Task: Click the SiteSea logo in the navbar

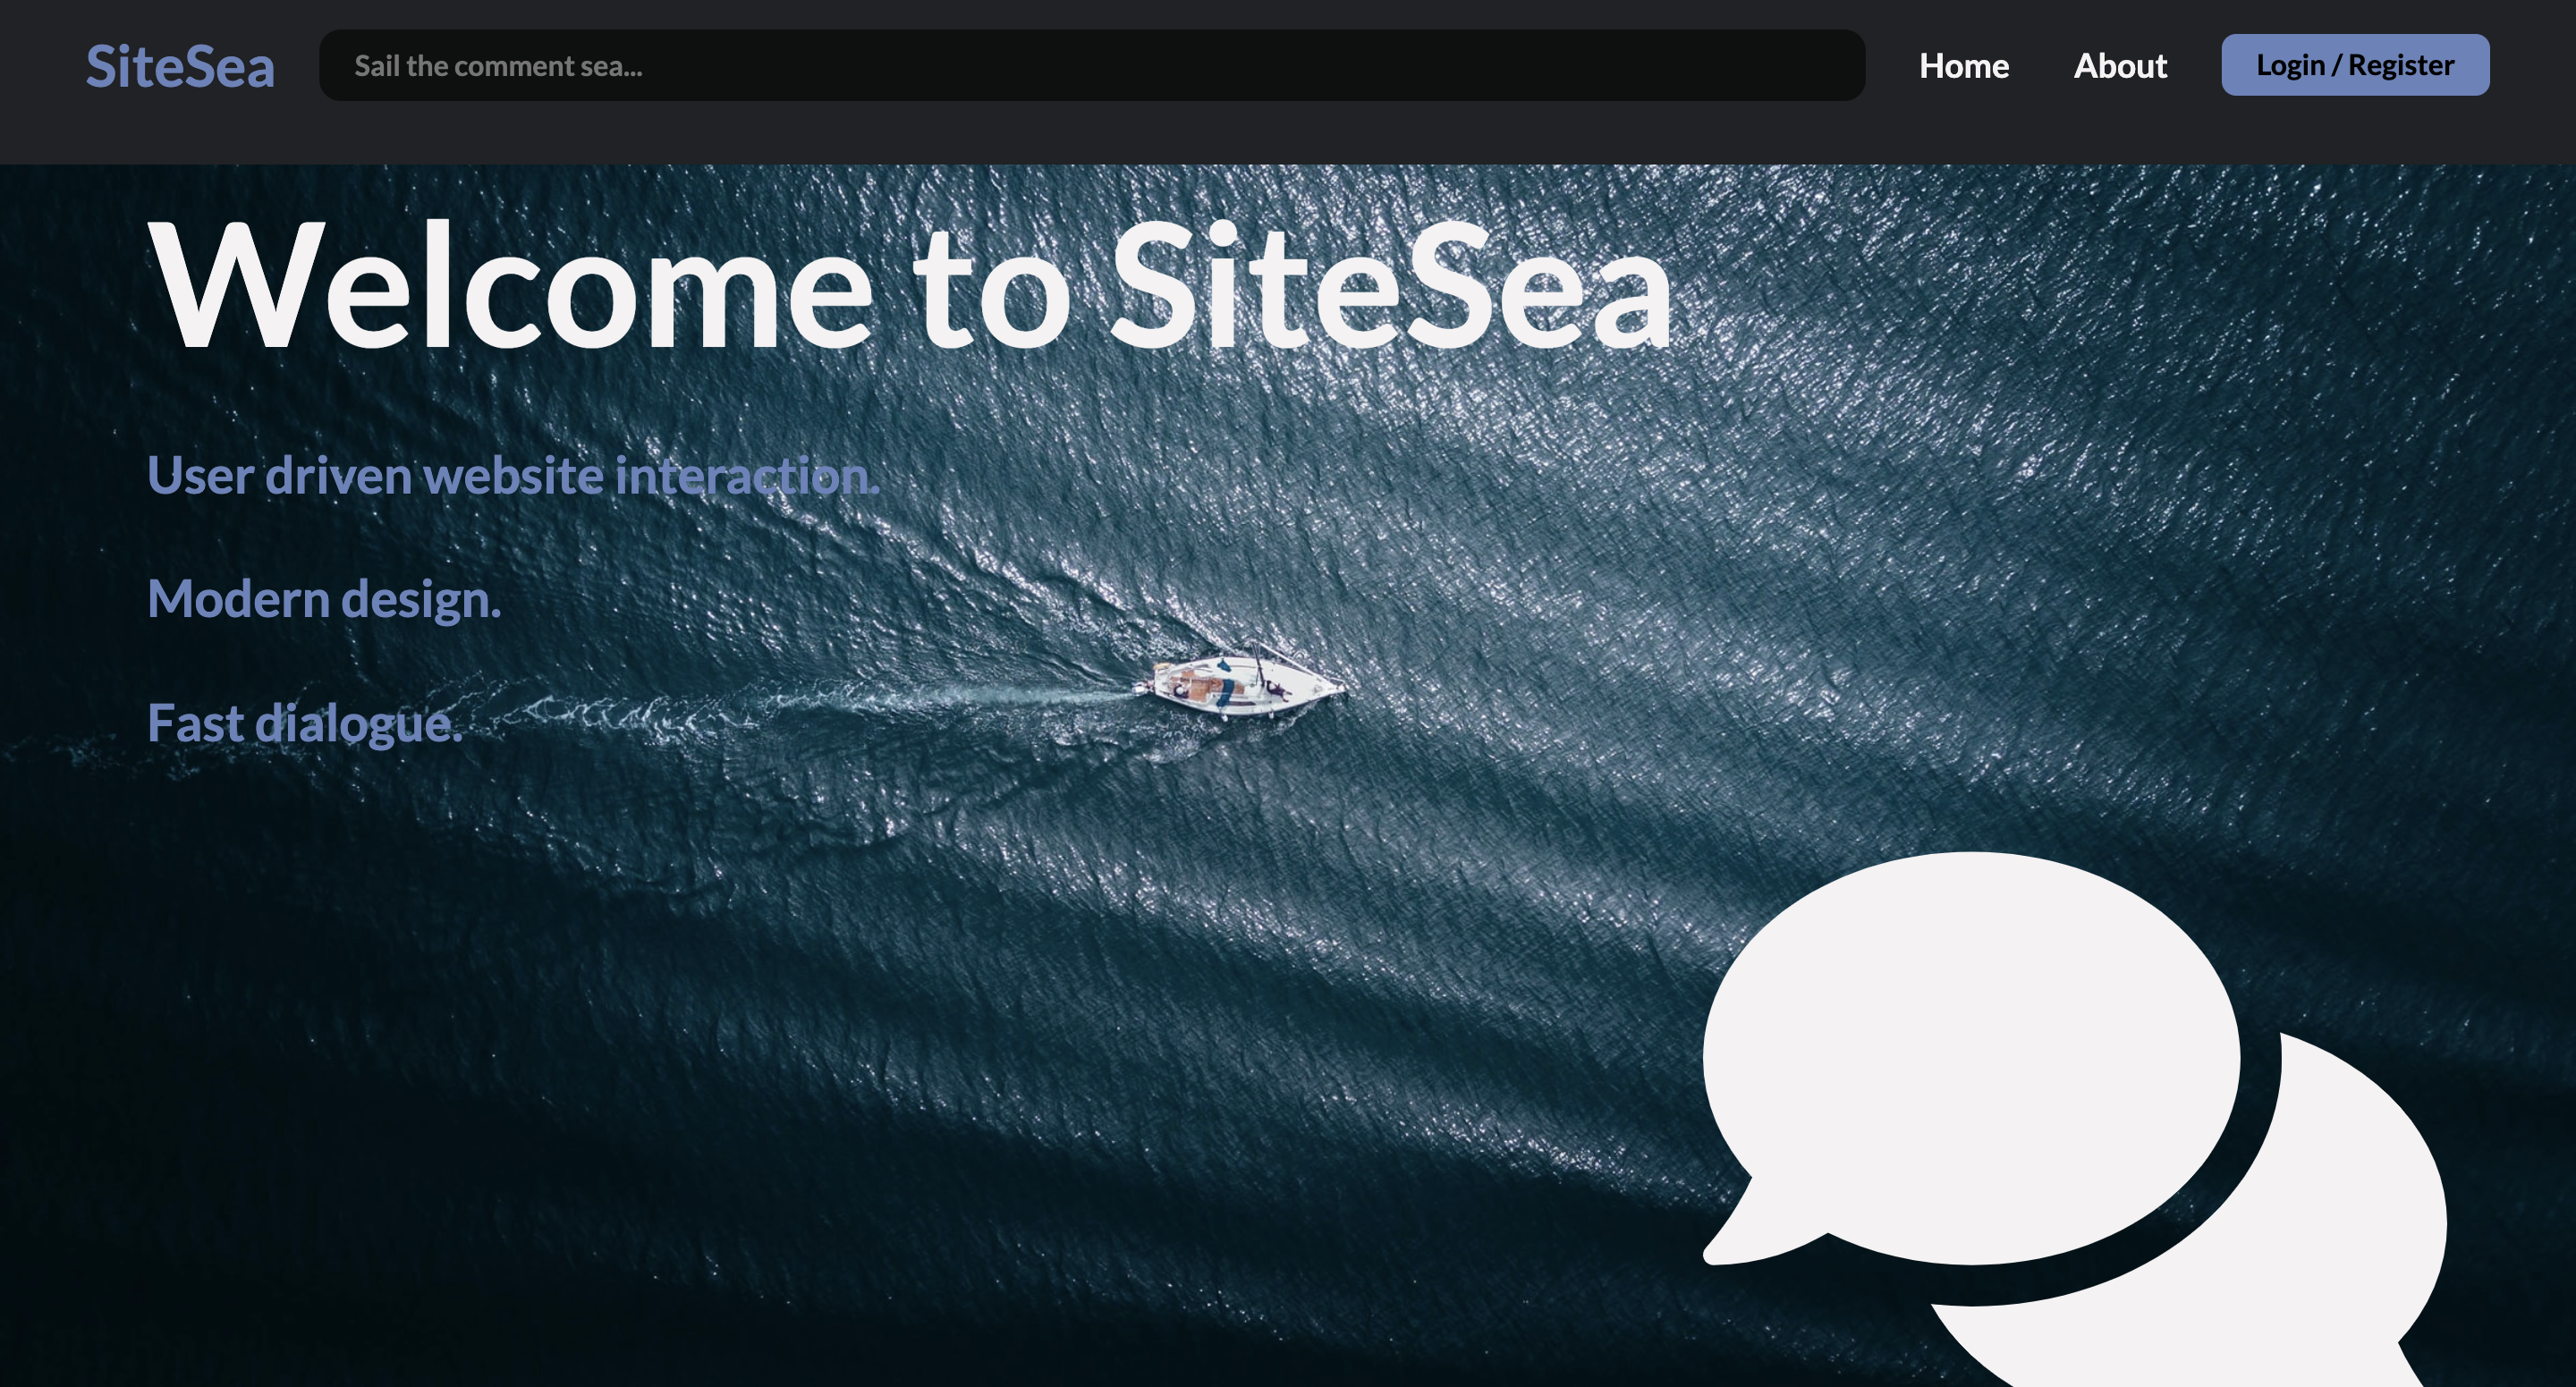Action: [180, 66]
